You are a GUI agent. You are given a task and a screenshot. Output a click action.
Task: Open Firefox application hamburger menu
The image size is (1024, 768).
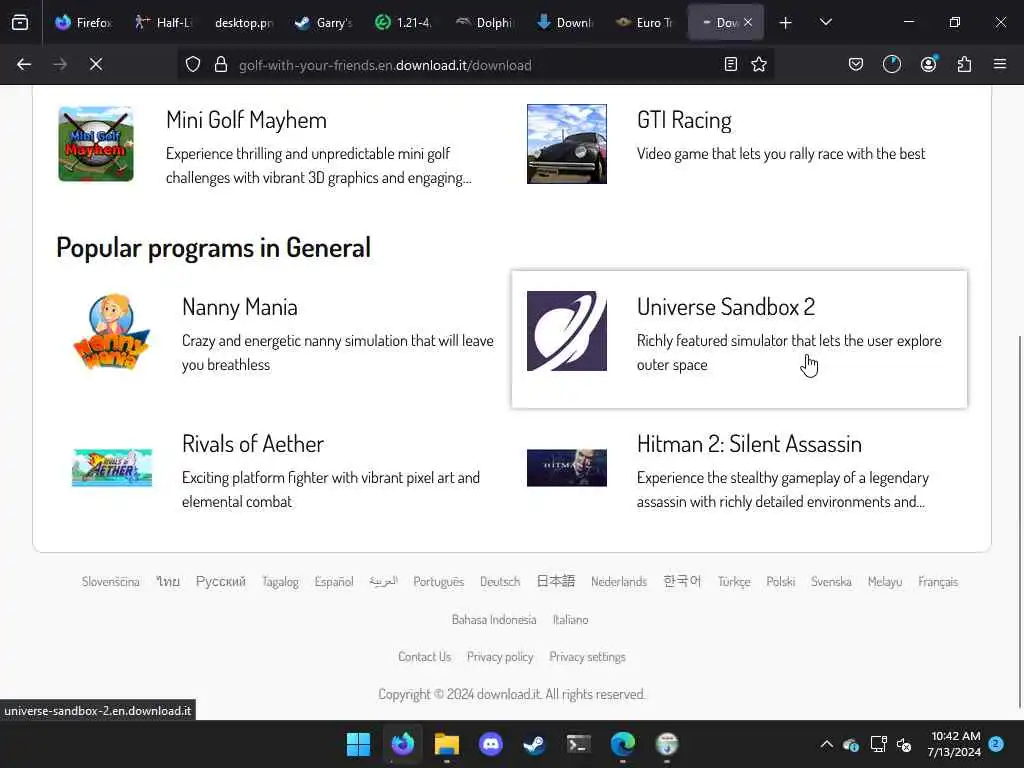click(x=999, y=64)
